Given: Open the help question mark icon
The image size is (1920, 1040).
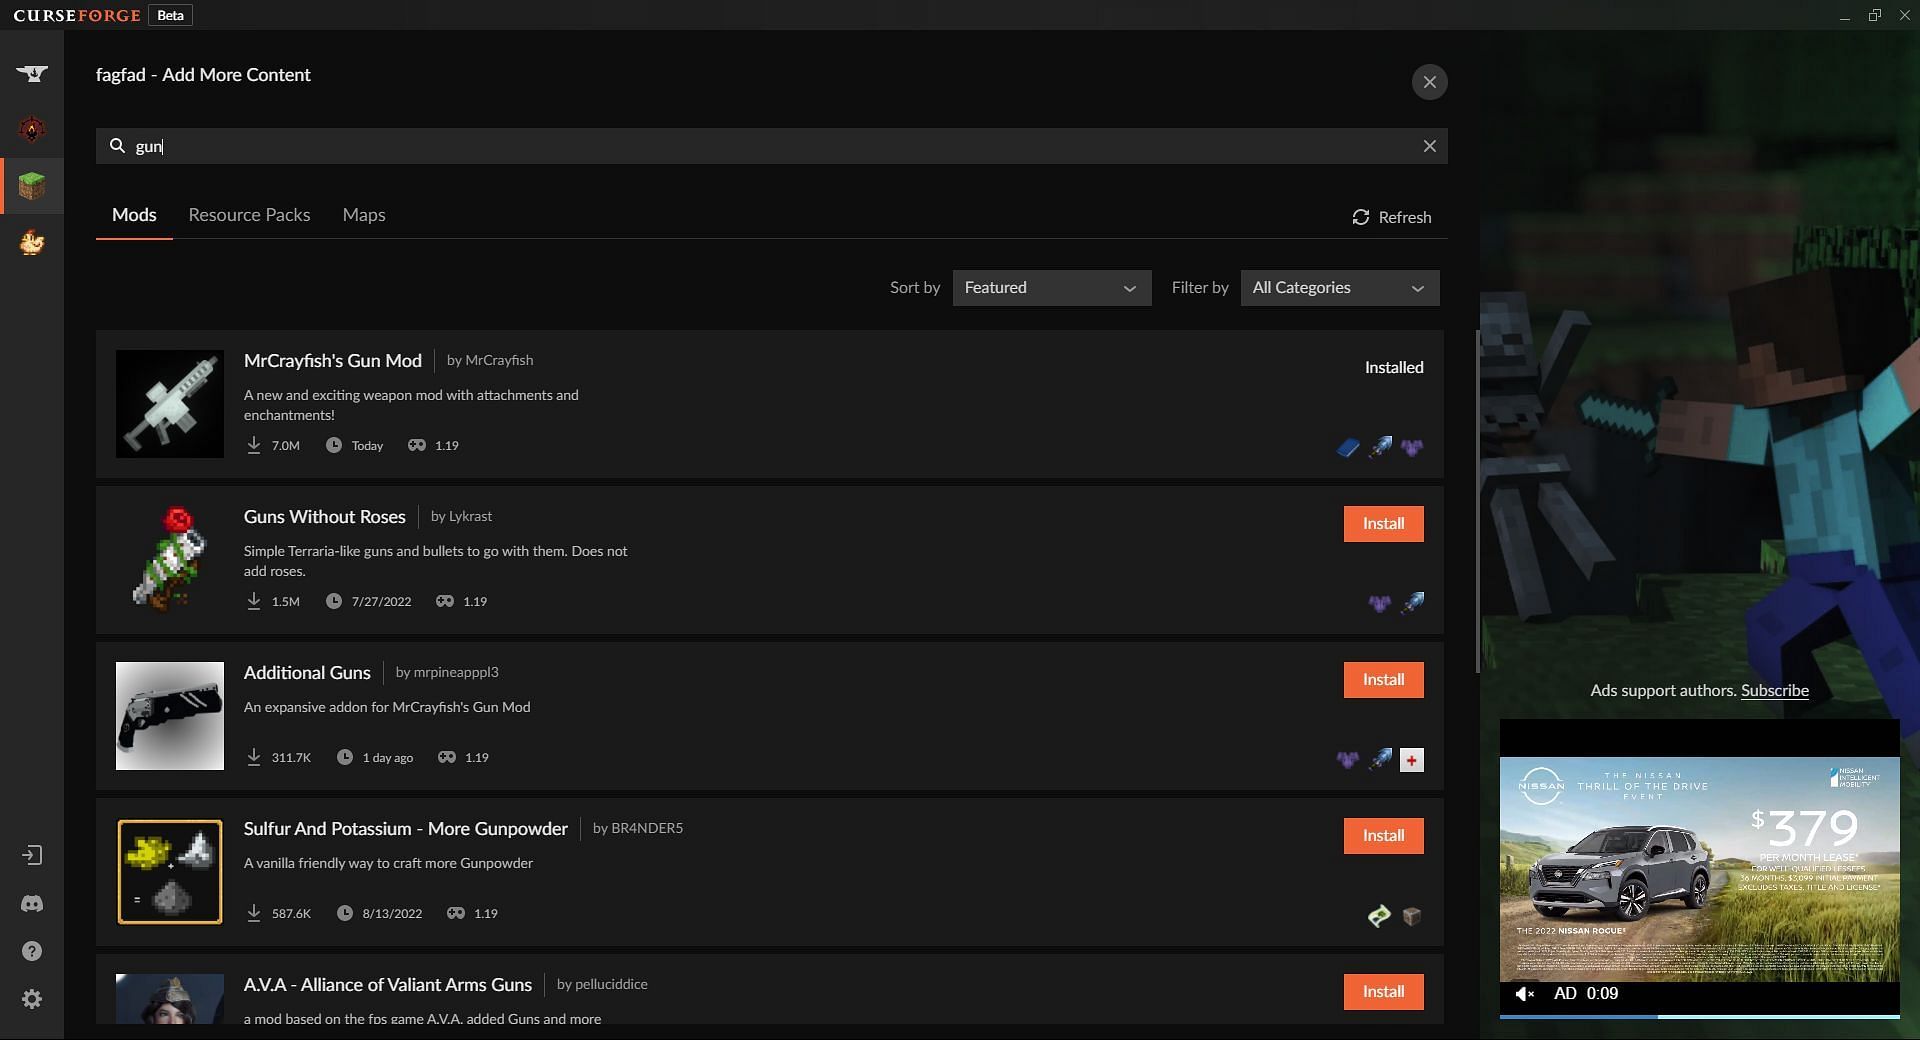Looking at the screenshot, I should [32, 951].
